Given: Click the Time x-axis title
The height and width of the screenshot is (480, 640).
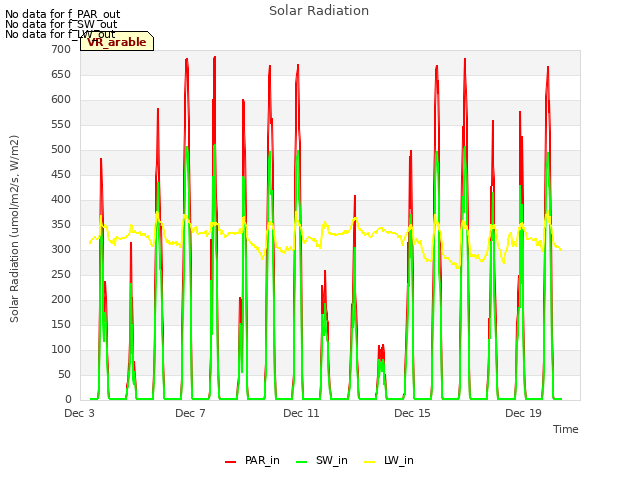Looking at the screenshot, I should coord(566,429).
